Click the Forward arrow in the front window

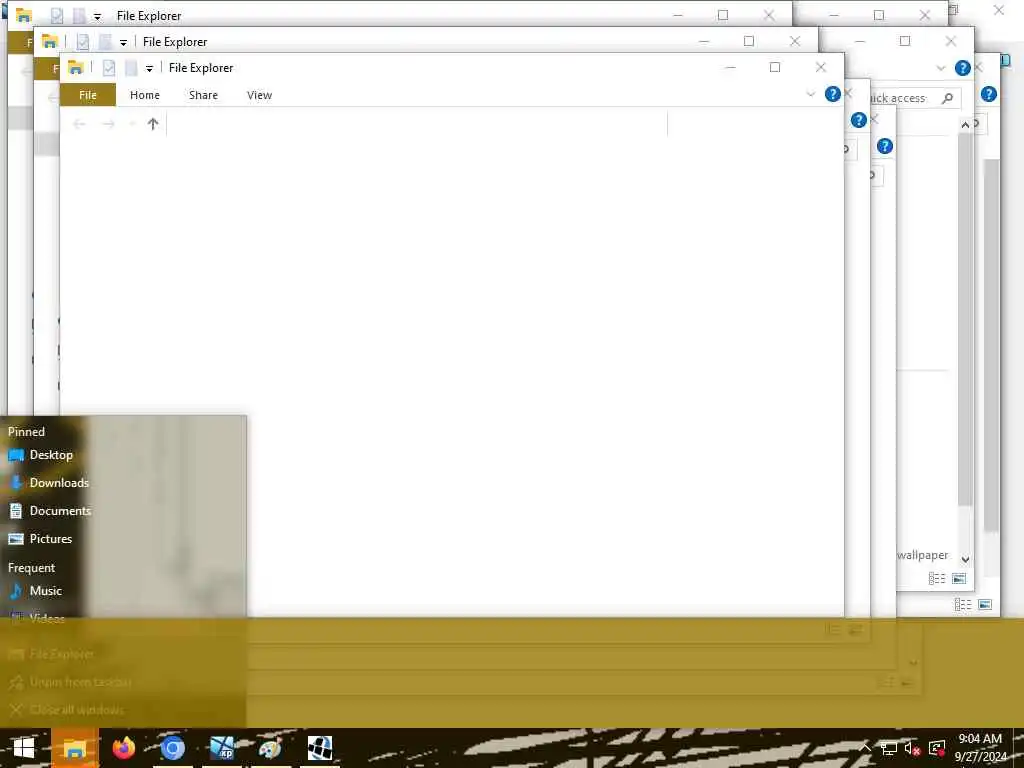click(108, 123)
